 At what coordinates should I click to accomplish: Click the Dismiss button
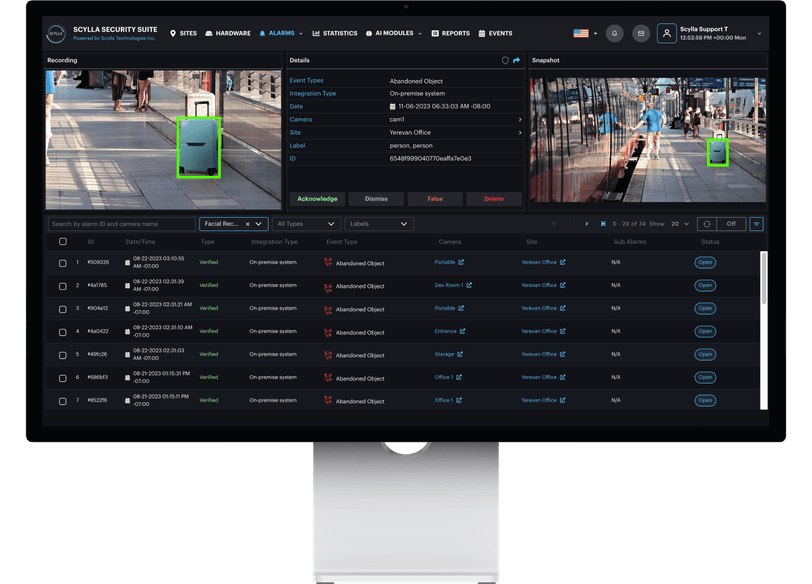[376, 199]
